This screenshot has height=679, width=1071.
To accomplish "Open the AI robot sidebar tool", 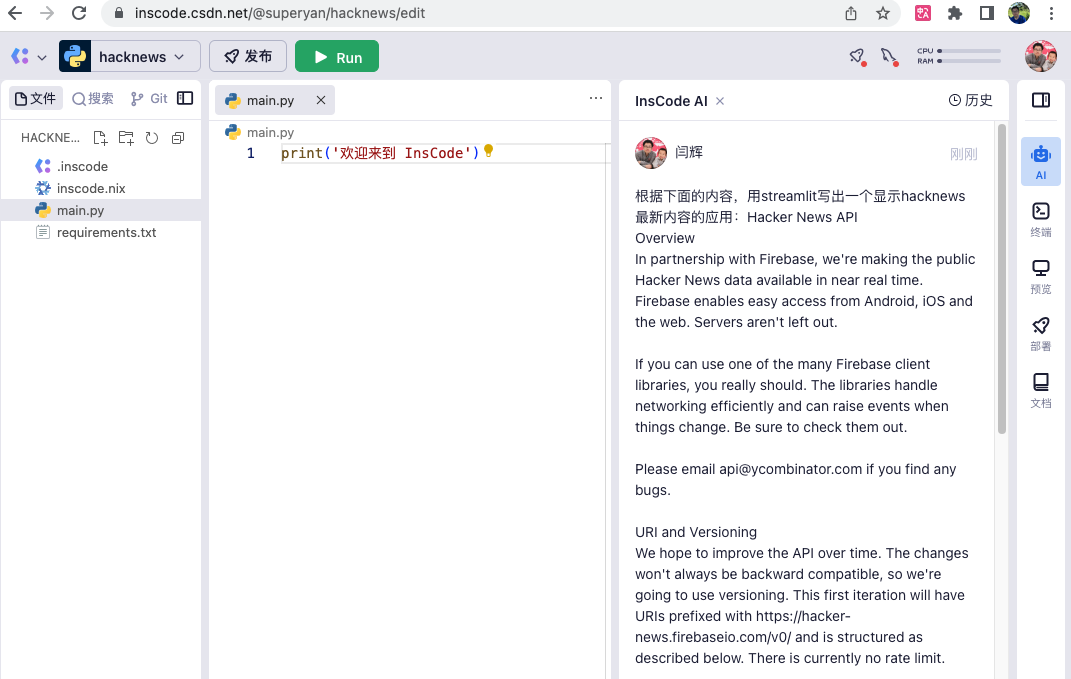I will [1041, 162].
